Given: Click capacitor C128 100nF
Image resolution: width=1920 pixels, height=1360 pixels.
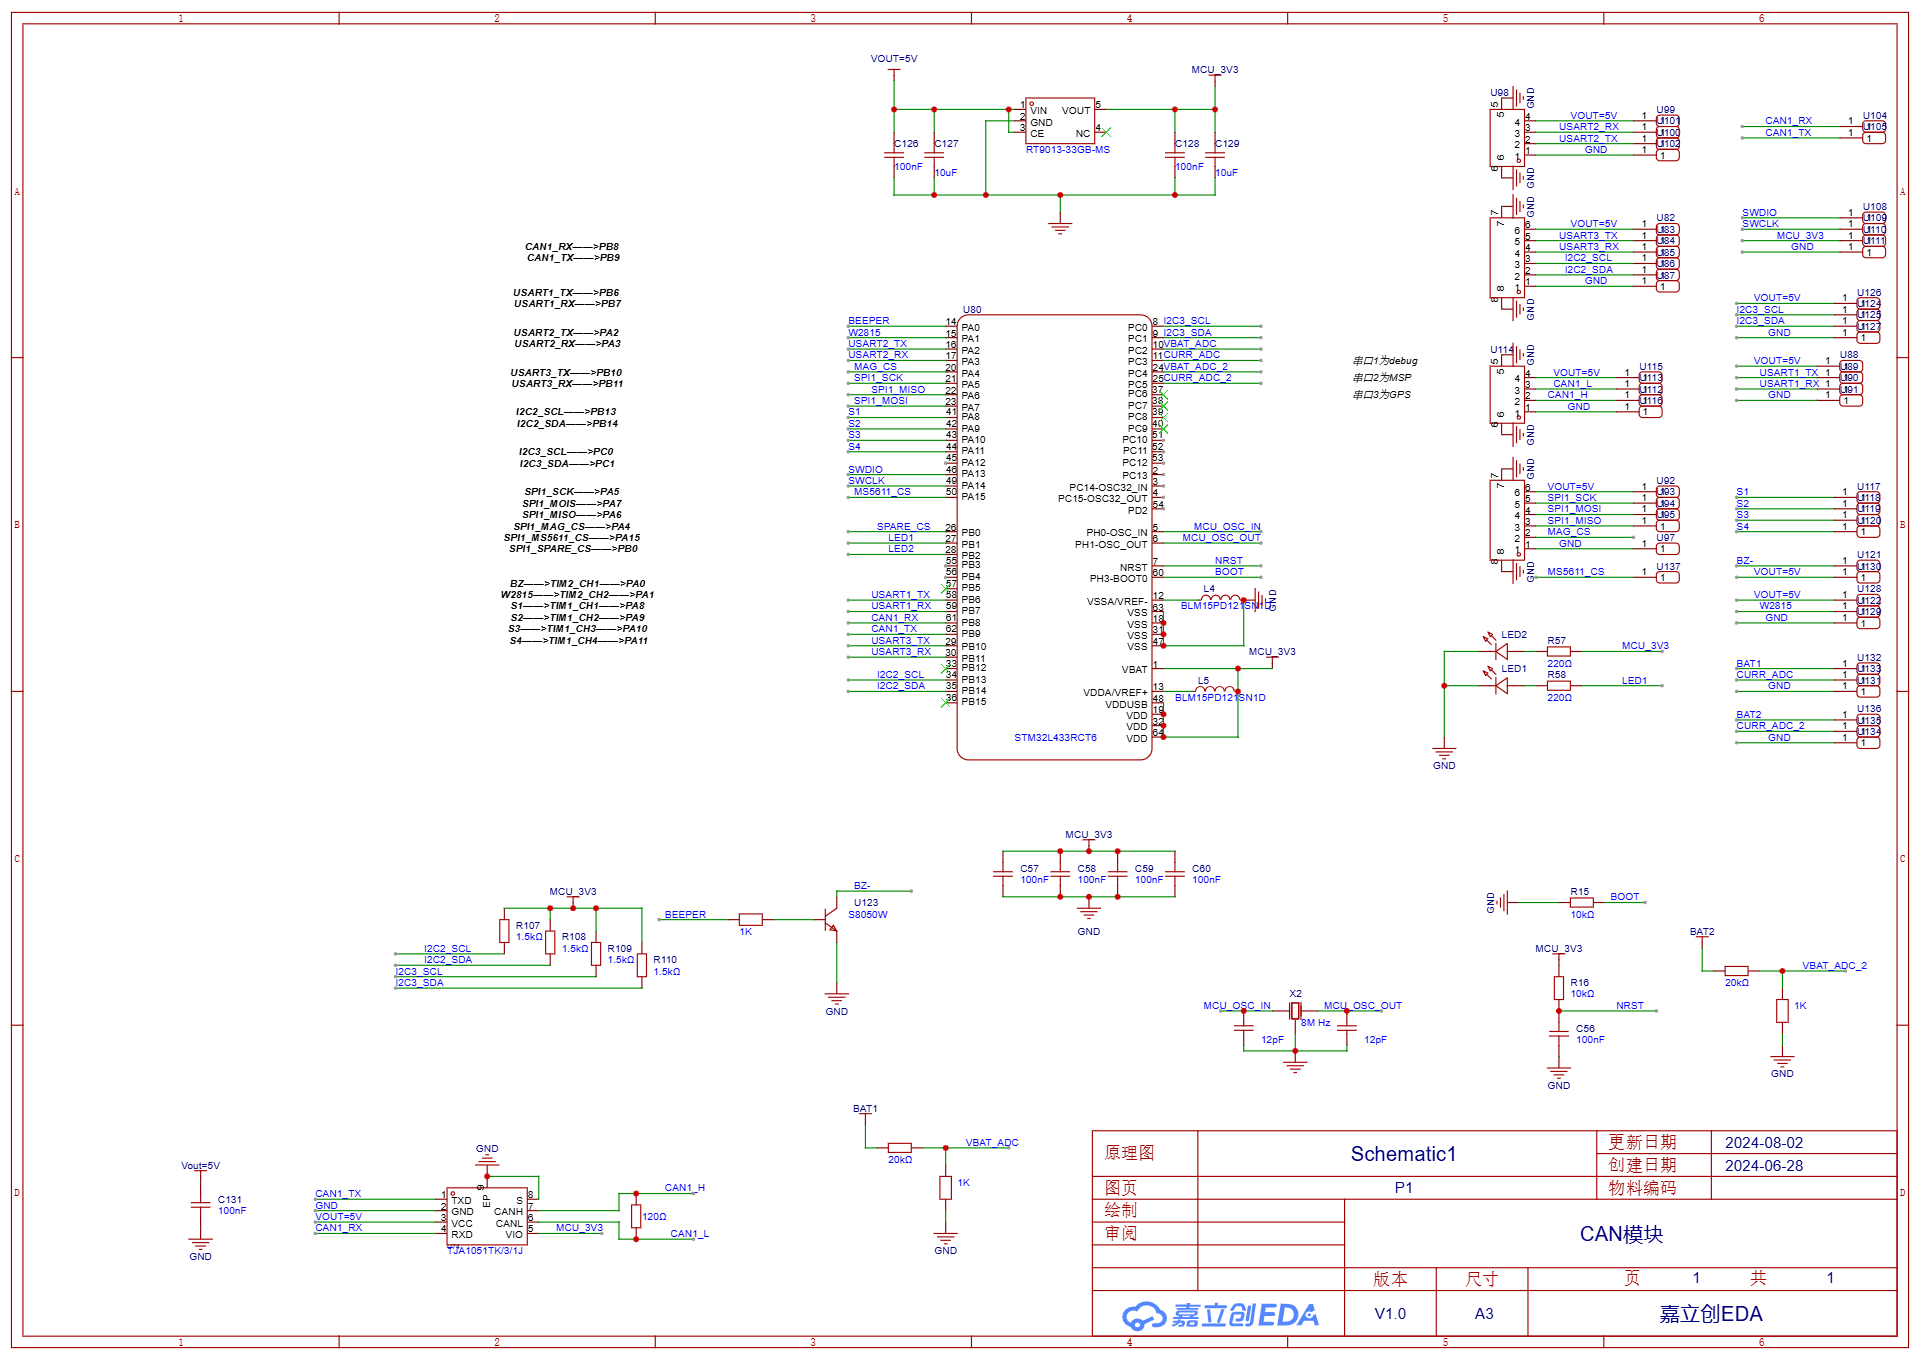Looking at the screenshot, I should pos(1174,154).
